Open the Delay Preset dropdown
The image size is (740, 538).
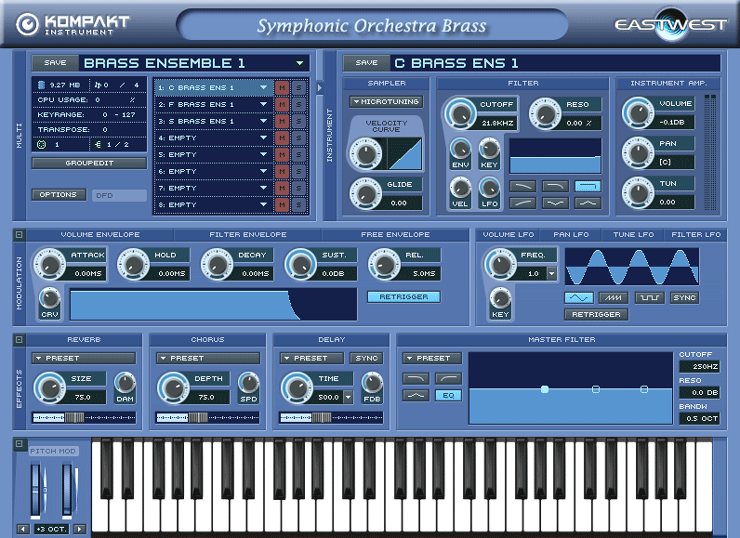312,358
